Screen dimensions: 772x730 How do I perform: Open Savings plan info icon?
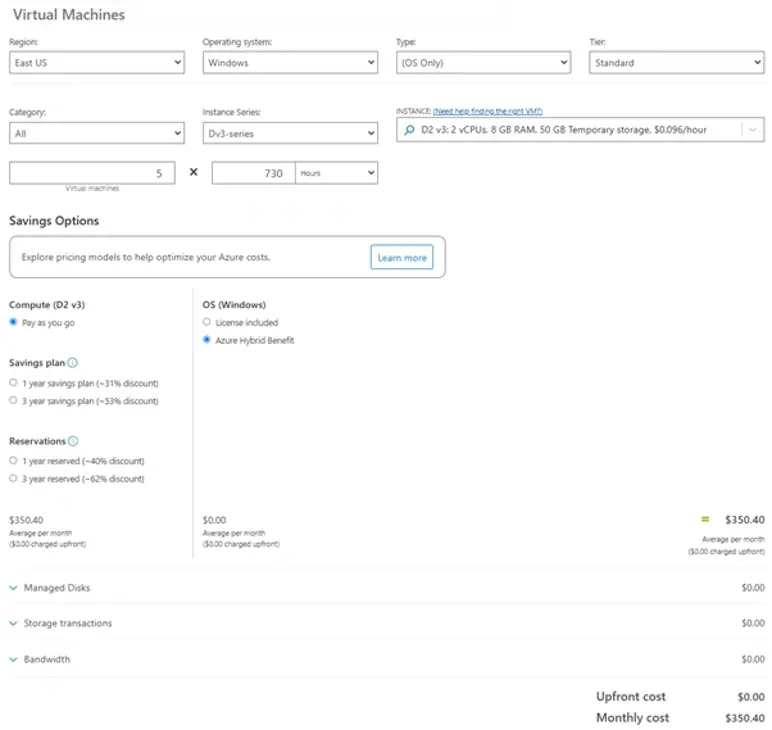(72, 363)
